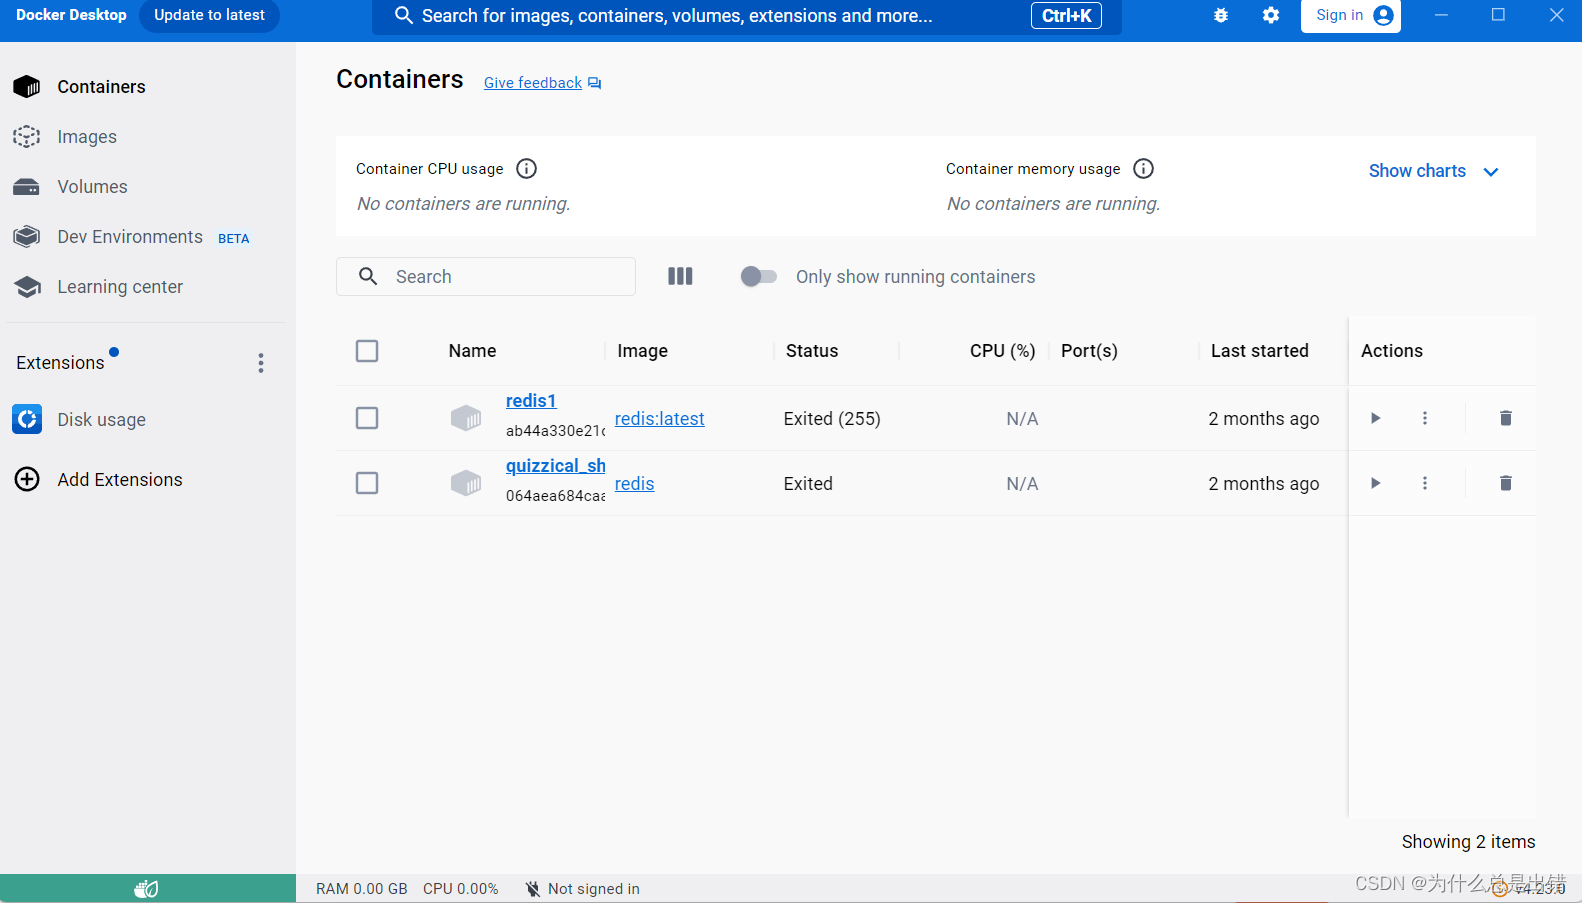
Task: Sort by the Port(s) column header
Action: pos(1089,351)
